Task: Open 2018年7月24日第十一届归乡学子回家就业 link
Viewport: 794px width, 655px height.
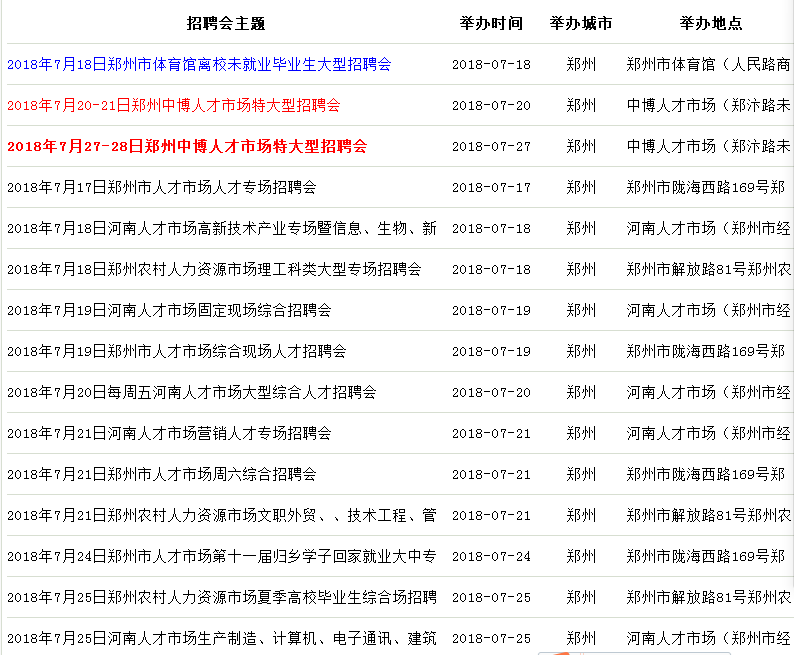Action: click(222, 556)
